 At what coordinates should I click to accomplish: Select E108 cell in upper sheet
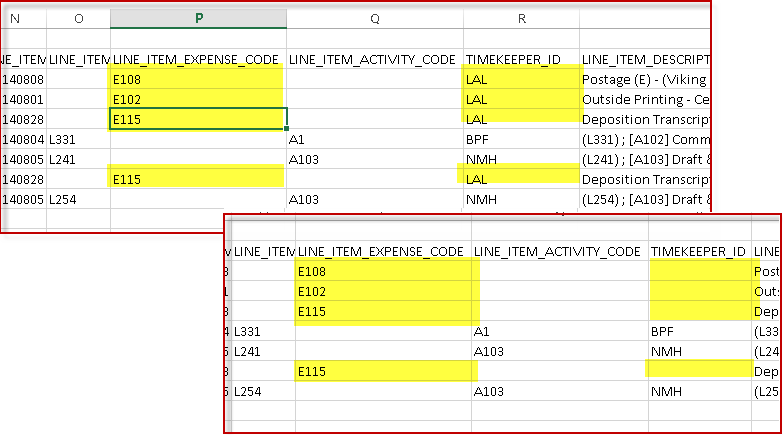coord(198,79)
